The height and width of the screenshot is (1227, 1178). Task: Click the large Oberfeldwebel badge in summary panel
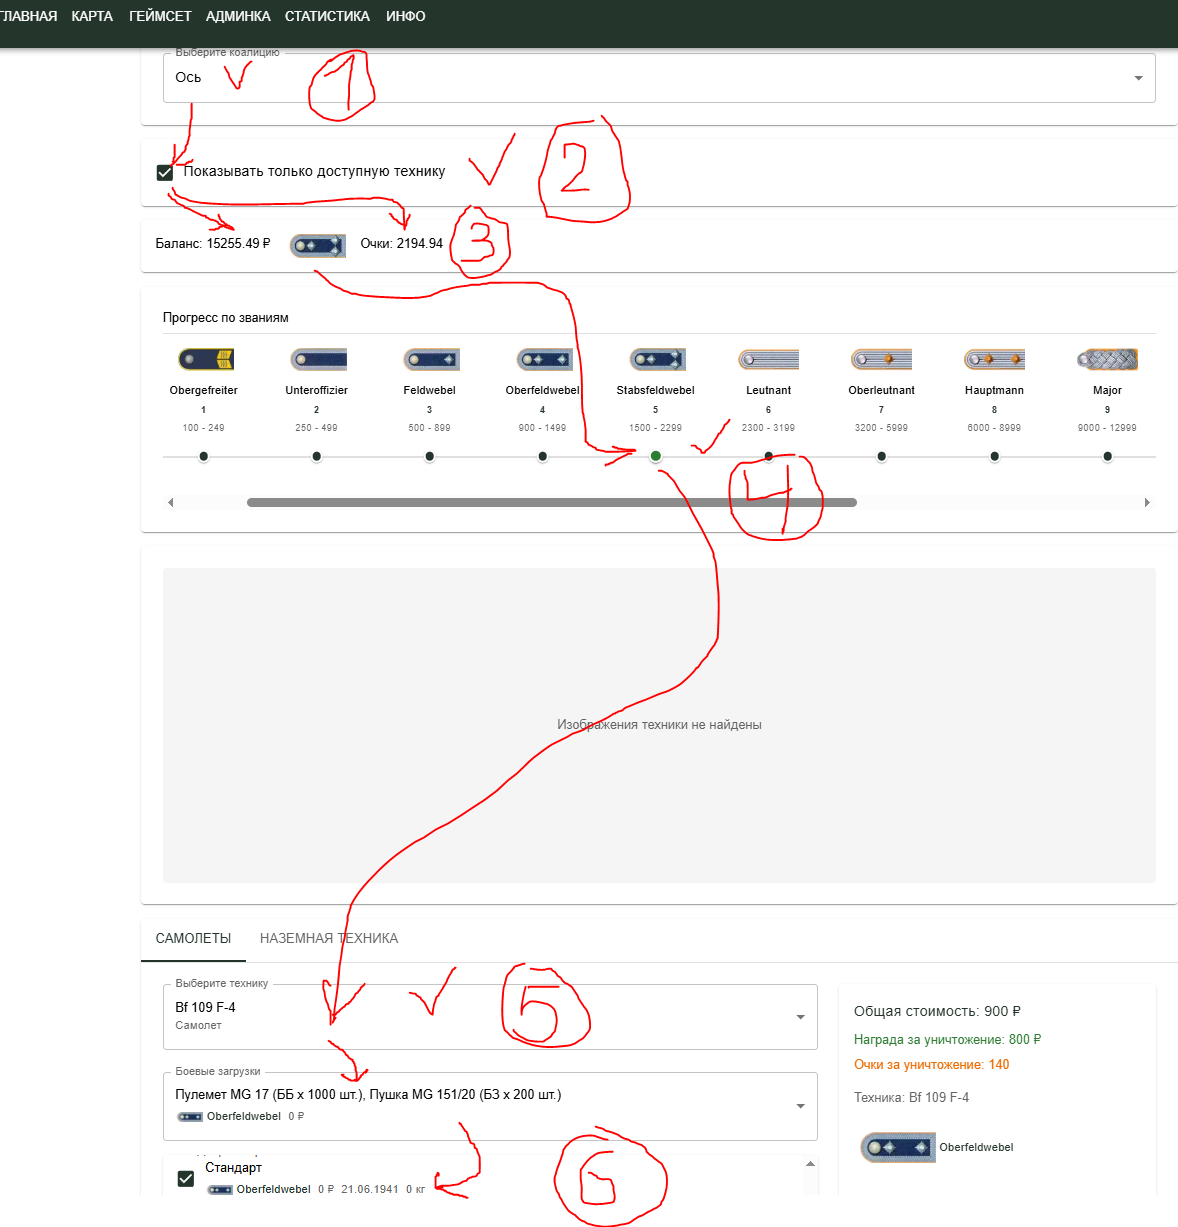[897, 1147]
